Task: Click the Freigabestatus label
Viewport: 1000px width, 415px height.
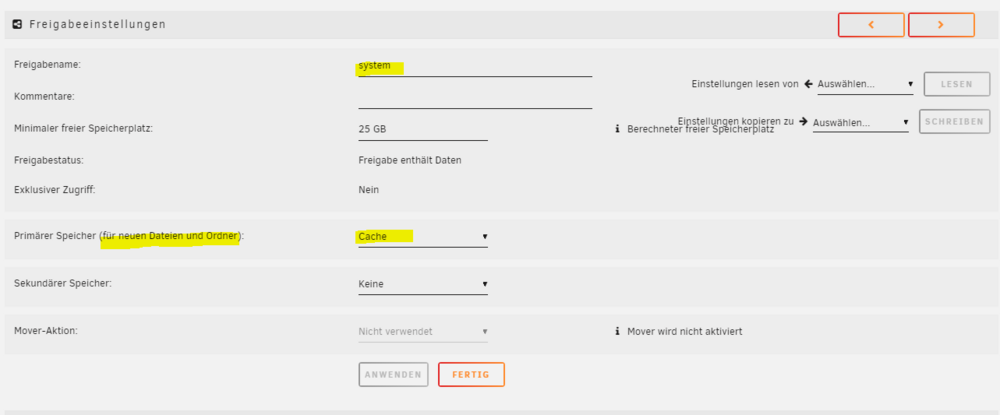Action: [x=49, y=159]
